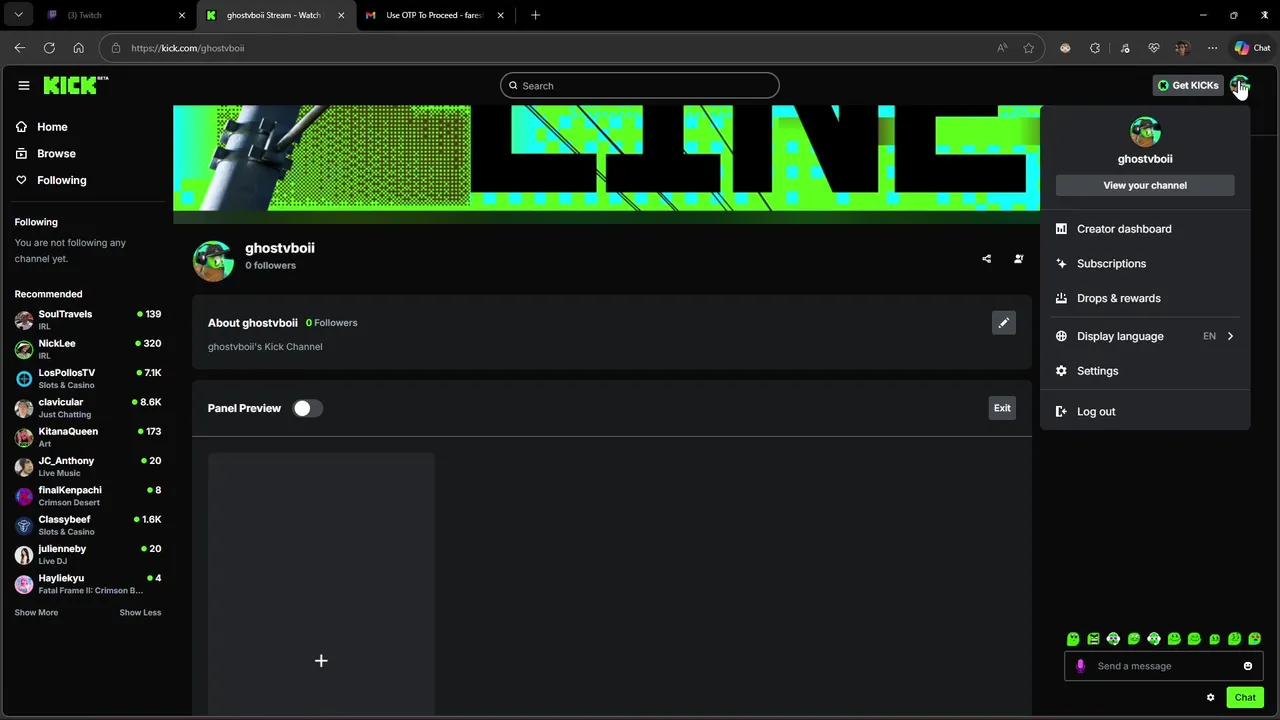The image size is (1280, 720).
Task: Click View your channel button
Action: click(x=1145, y=185)
